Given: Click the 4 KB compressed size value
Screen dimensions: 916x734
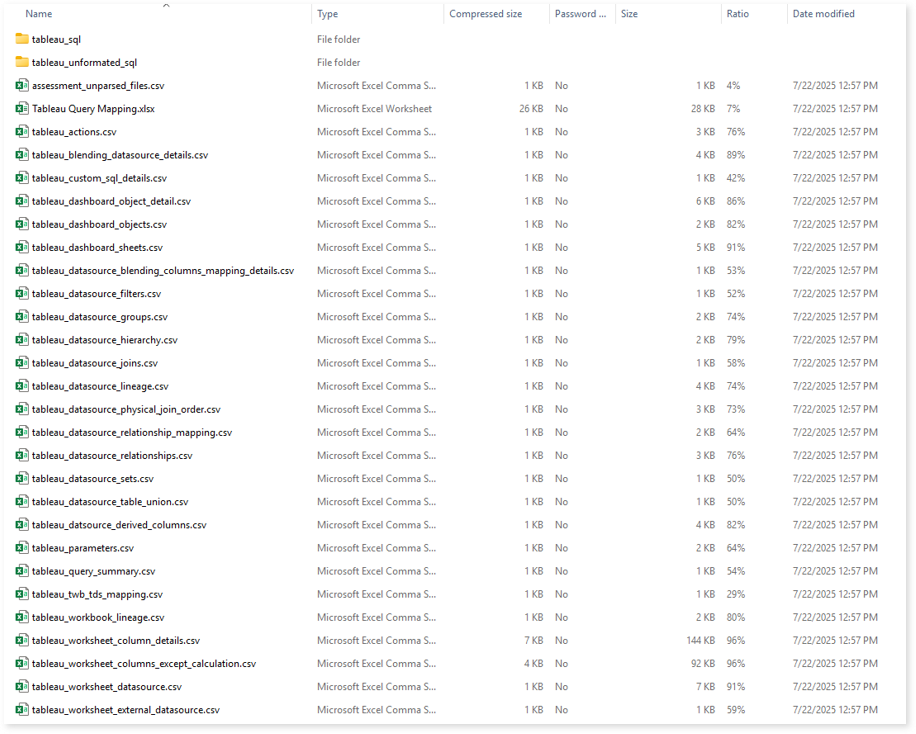Looking at the screenshot, I should tap(533, 663).
